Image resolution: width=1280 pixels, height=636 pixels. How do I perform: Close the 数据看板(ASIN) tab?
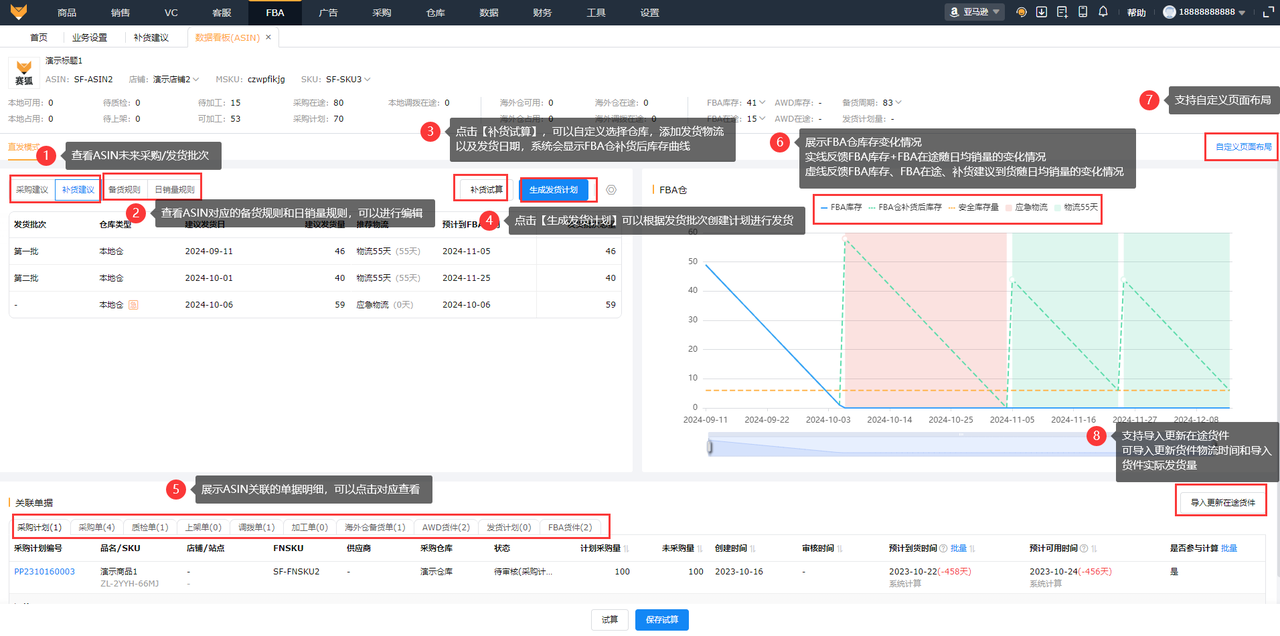click(x=268, y=37)
